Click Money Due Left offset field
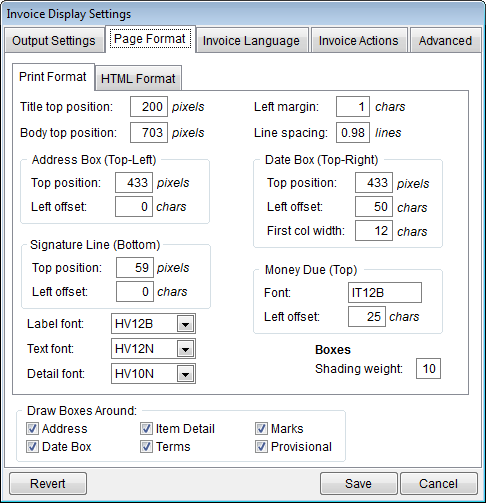486x503 pixels. [x=367, y=317]
